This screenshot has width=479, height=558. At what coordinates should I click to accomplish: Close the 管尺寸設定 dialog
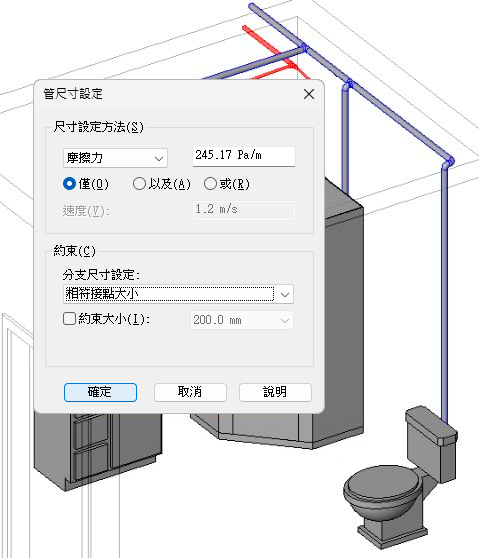coord(309,94)
